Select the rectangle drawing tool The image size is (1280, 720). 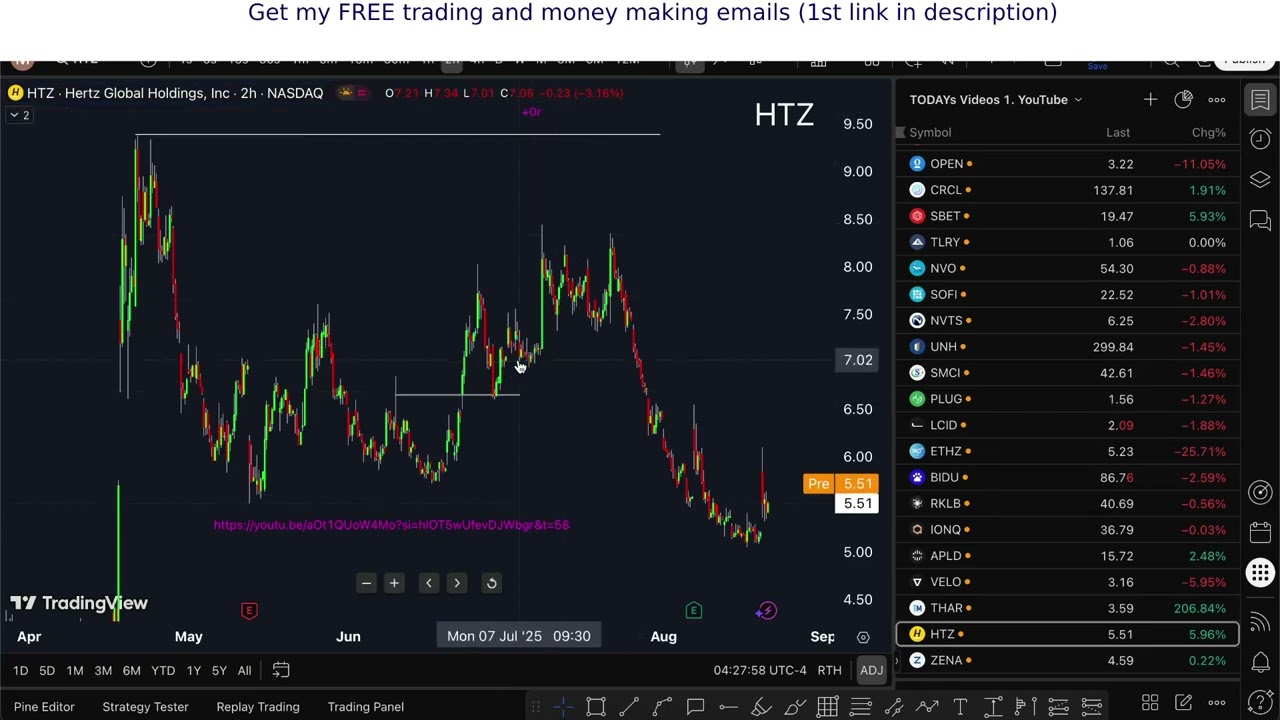click(x=596, y=707)
